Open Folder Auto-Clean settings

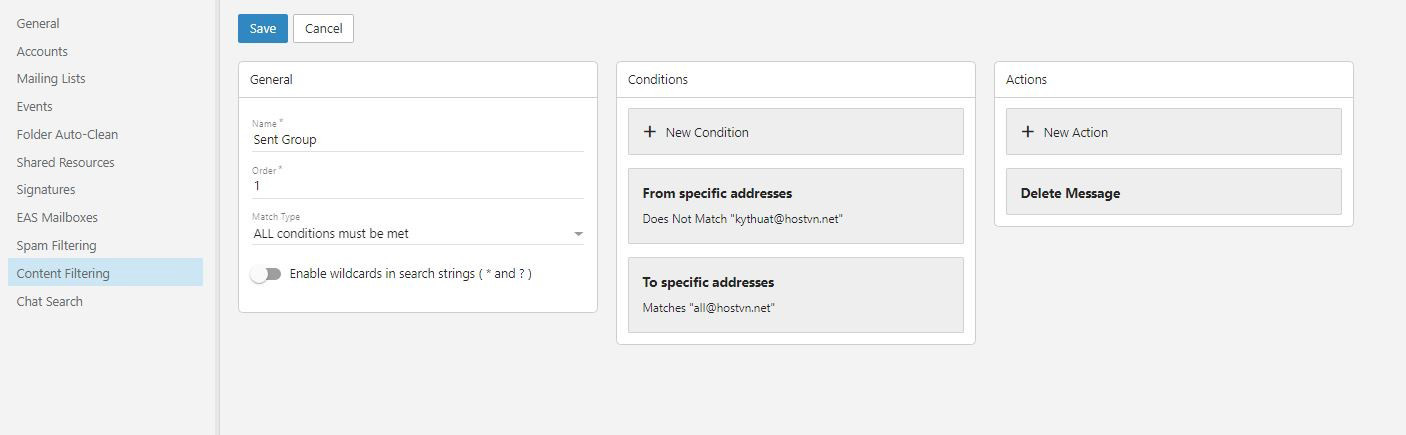[x=67, y=134]
